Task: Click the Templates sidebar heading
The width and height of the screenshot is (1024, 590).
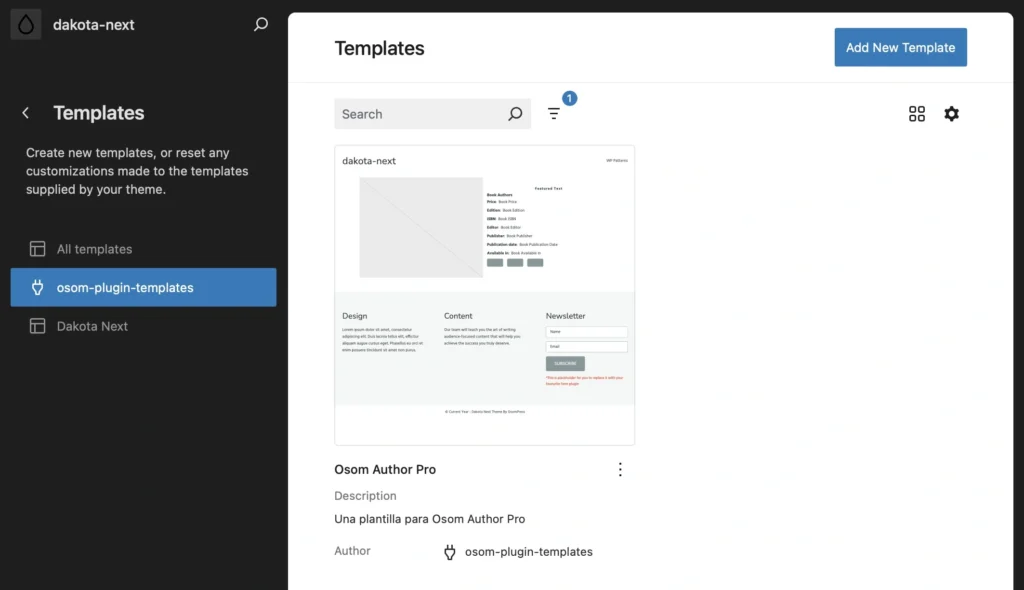Action: point(99,113)
